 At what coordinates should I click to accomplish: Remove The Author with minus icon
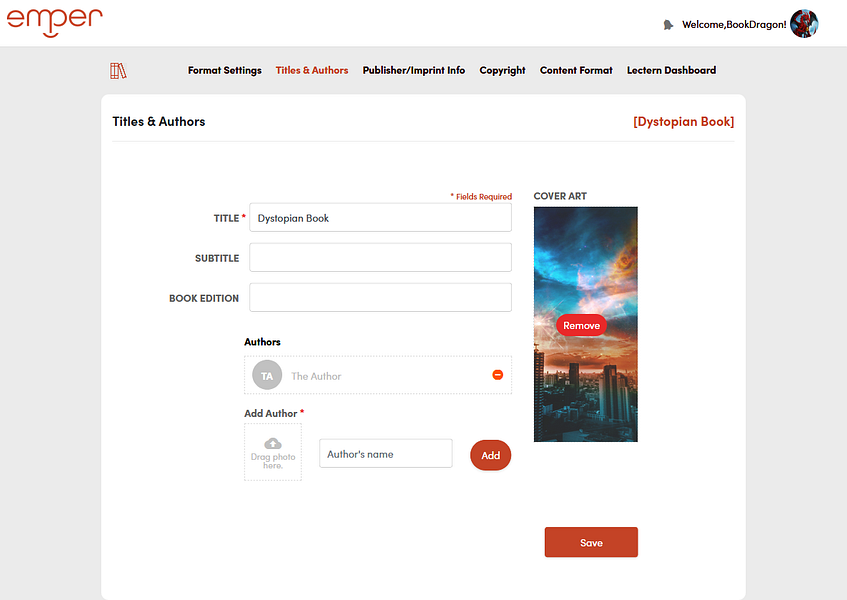(498, 375)
